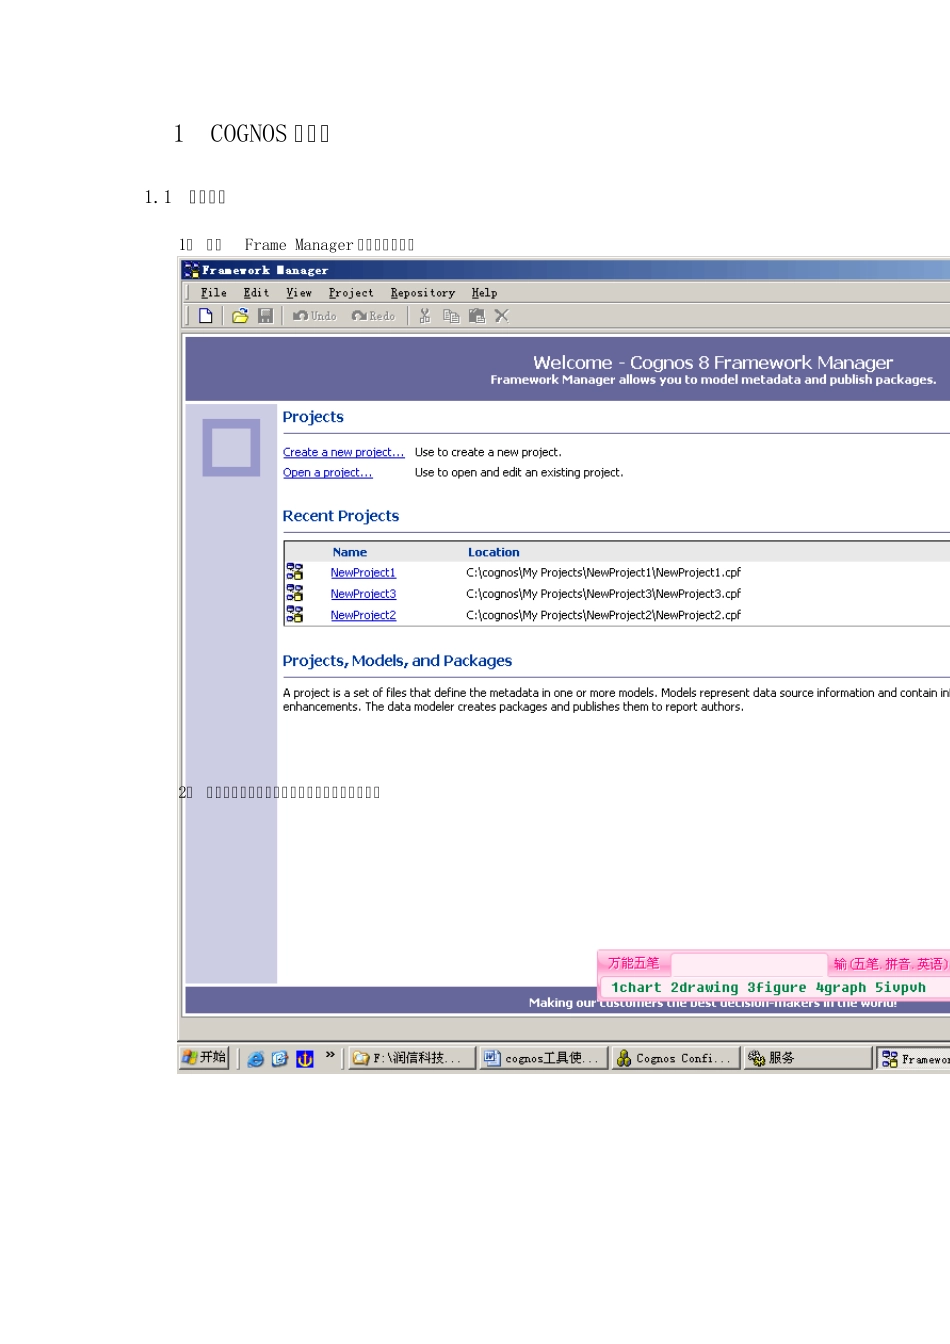Click the Undo toolbar button
The height and width of the screenshot is (1344, 950).
click(315, 316)
